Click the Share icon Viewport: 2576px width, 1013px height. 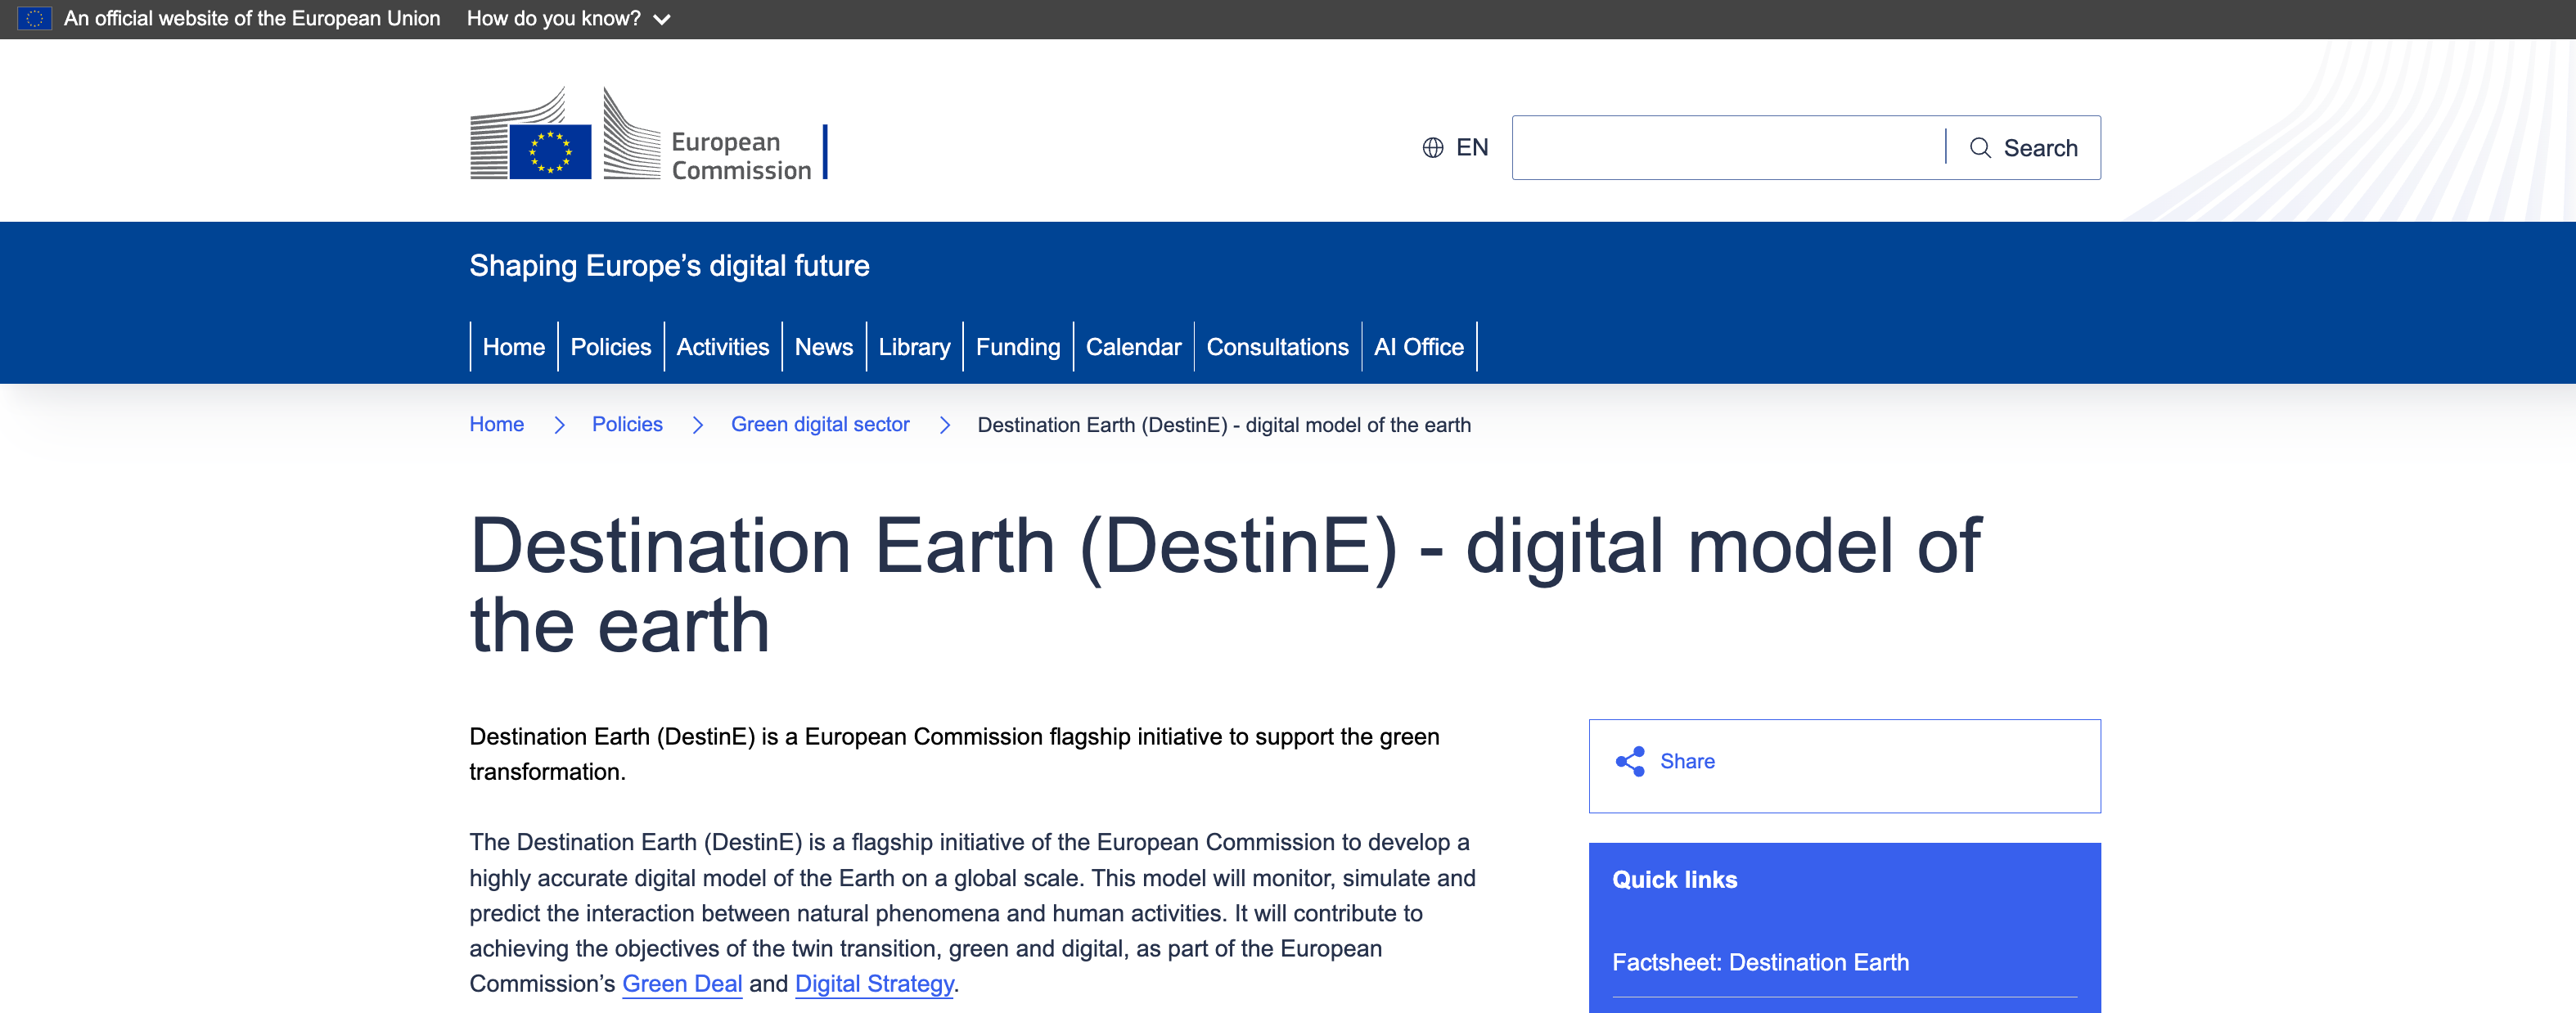pos(1629,761)
